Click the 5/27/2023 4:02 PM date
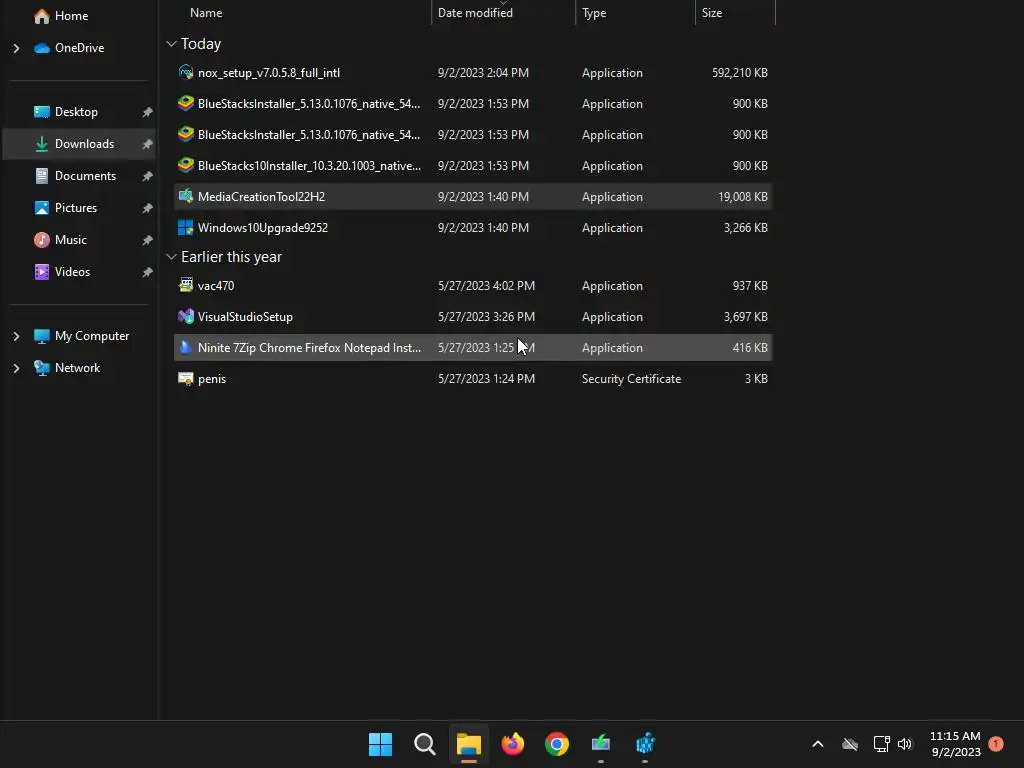The image size is (1024, 768). [486, 285]
